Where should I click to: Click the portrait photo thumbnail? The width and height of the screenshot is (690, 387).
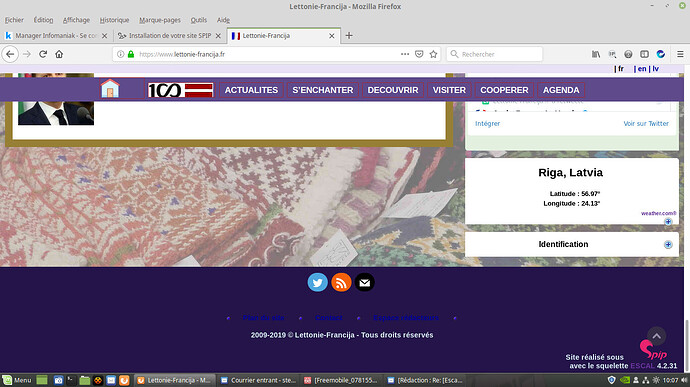[x=56, y=100]
